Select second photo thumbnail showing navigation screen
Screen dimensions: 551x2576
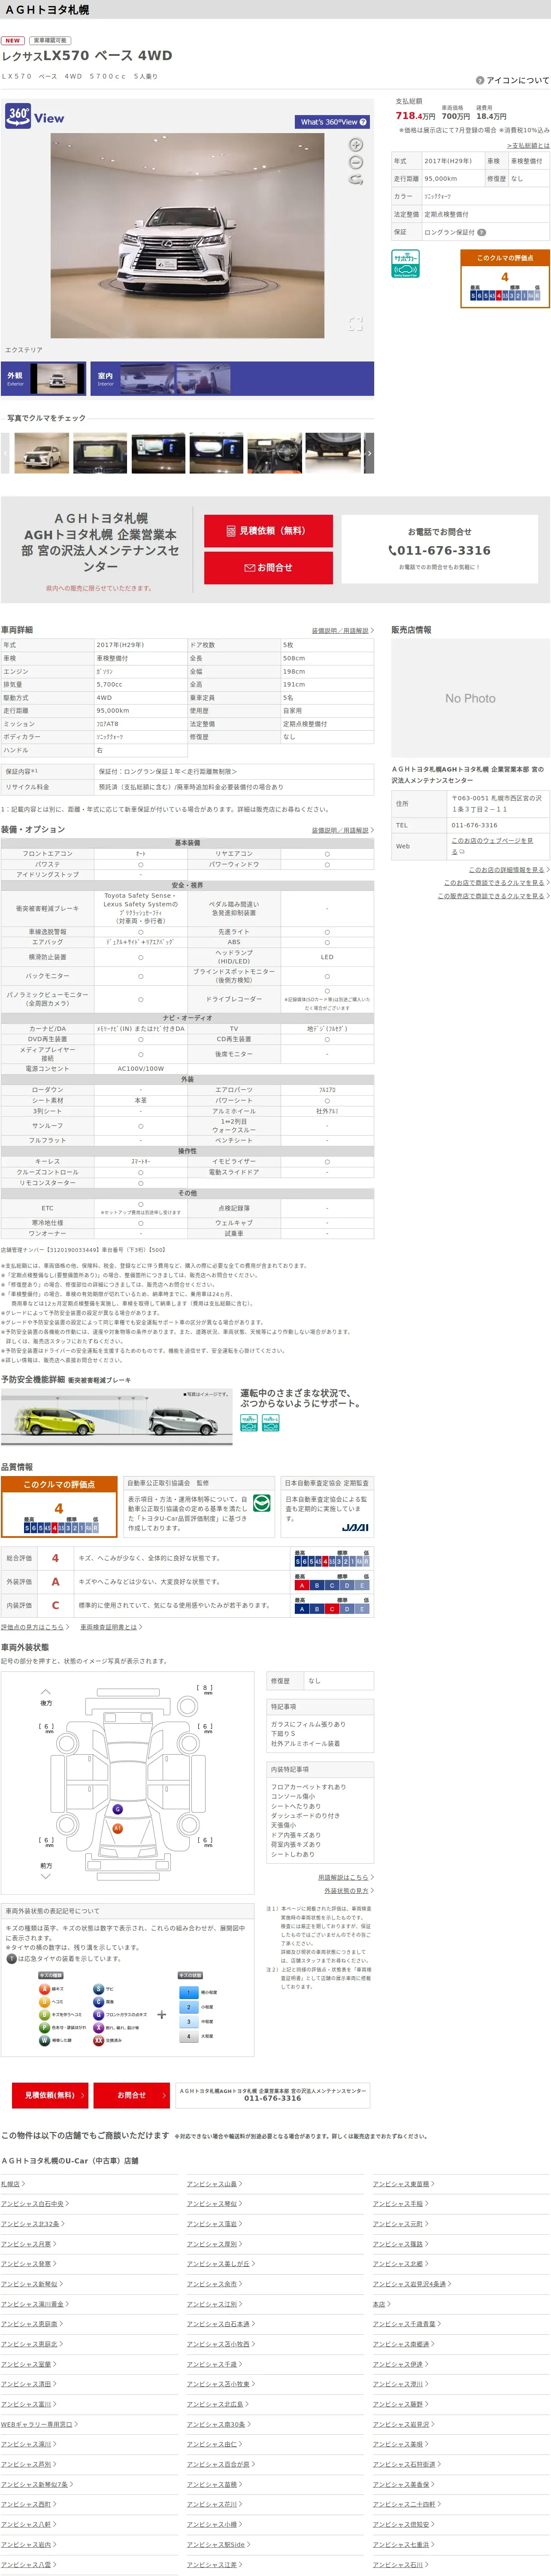pyautogui.click(x=100, y=453)
